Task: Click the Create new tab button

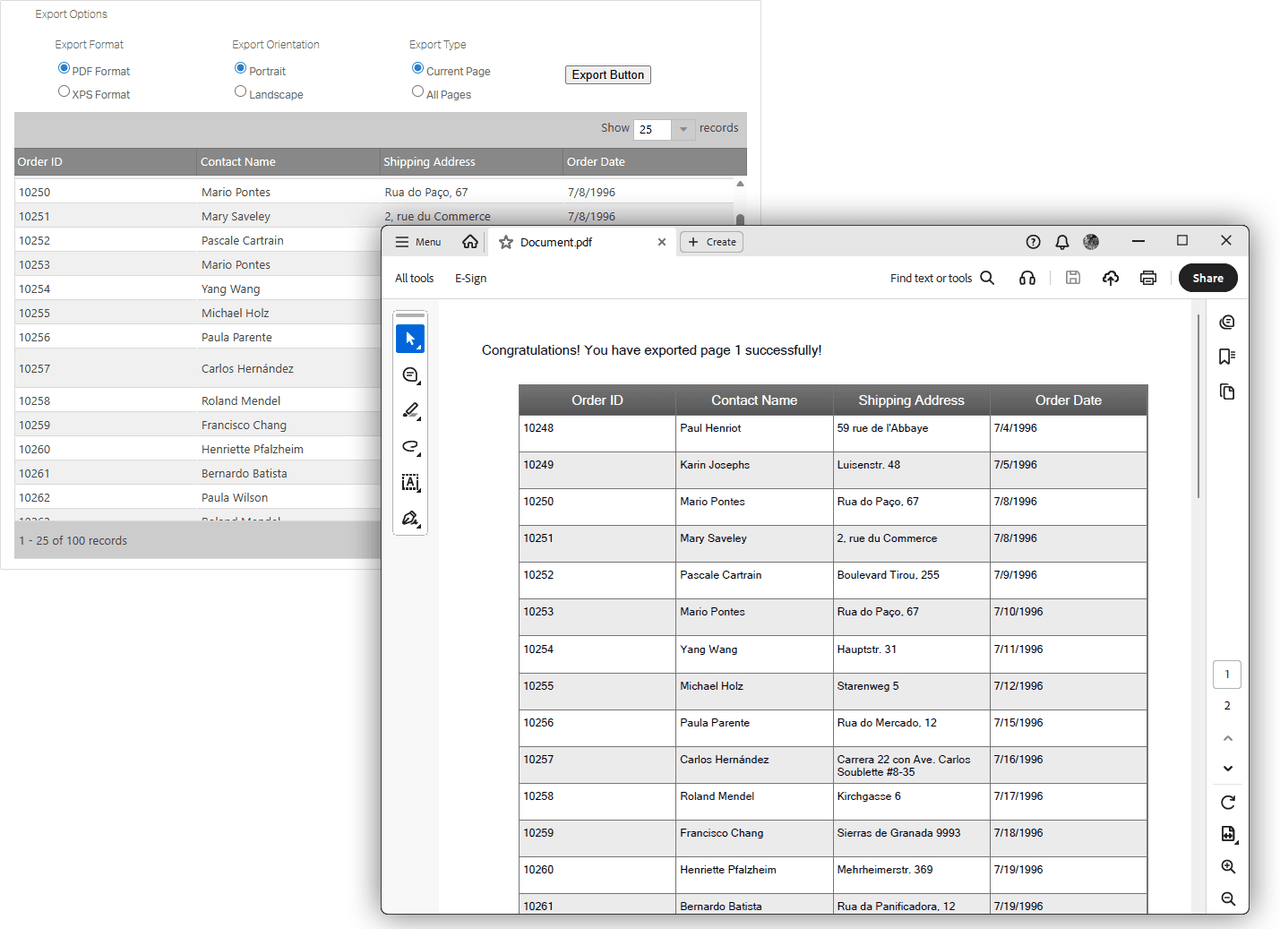Action: 711,242
